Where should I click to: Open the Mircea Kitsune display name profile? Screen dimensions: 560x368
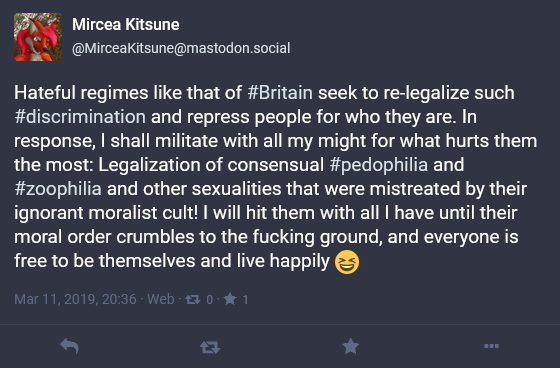click(x=126, y=24)
